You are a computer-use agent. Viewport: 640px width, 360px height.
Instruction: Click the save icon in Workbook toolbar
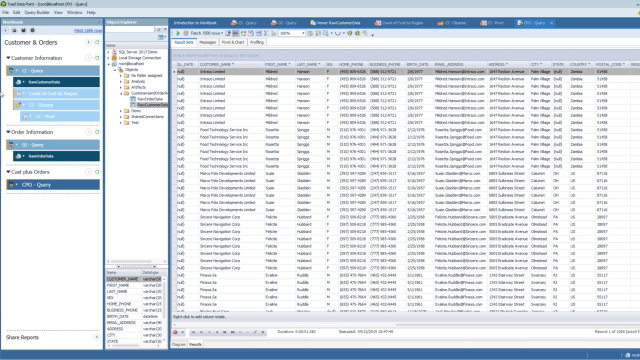tap(23, 31)
